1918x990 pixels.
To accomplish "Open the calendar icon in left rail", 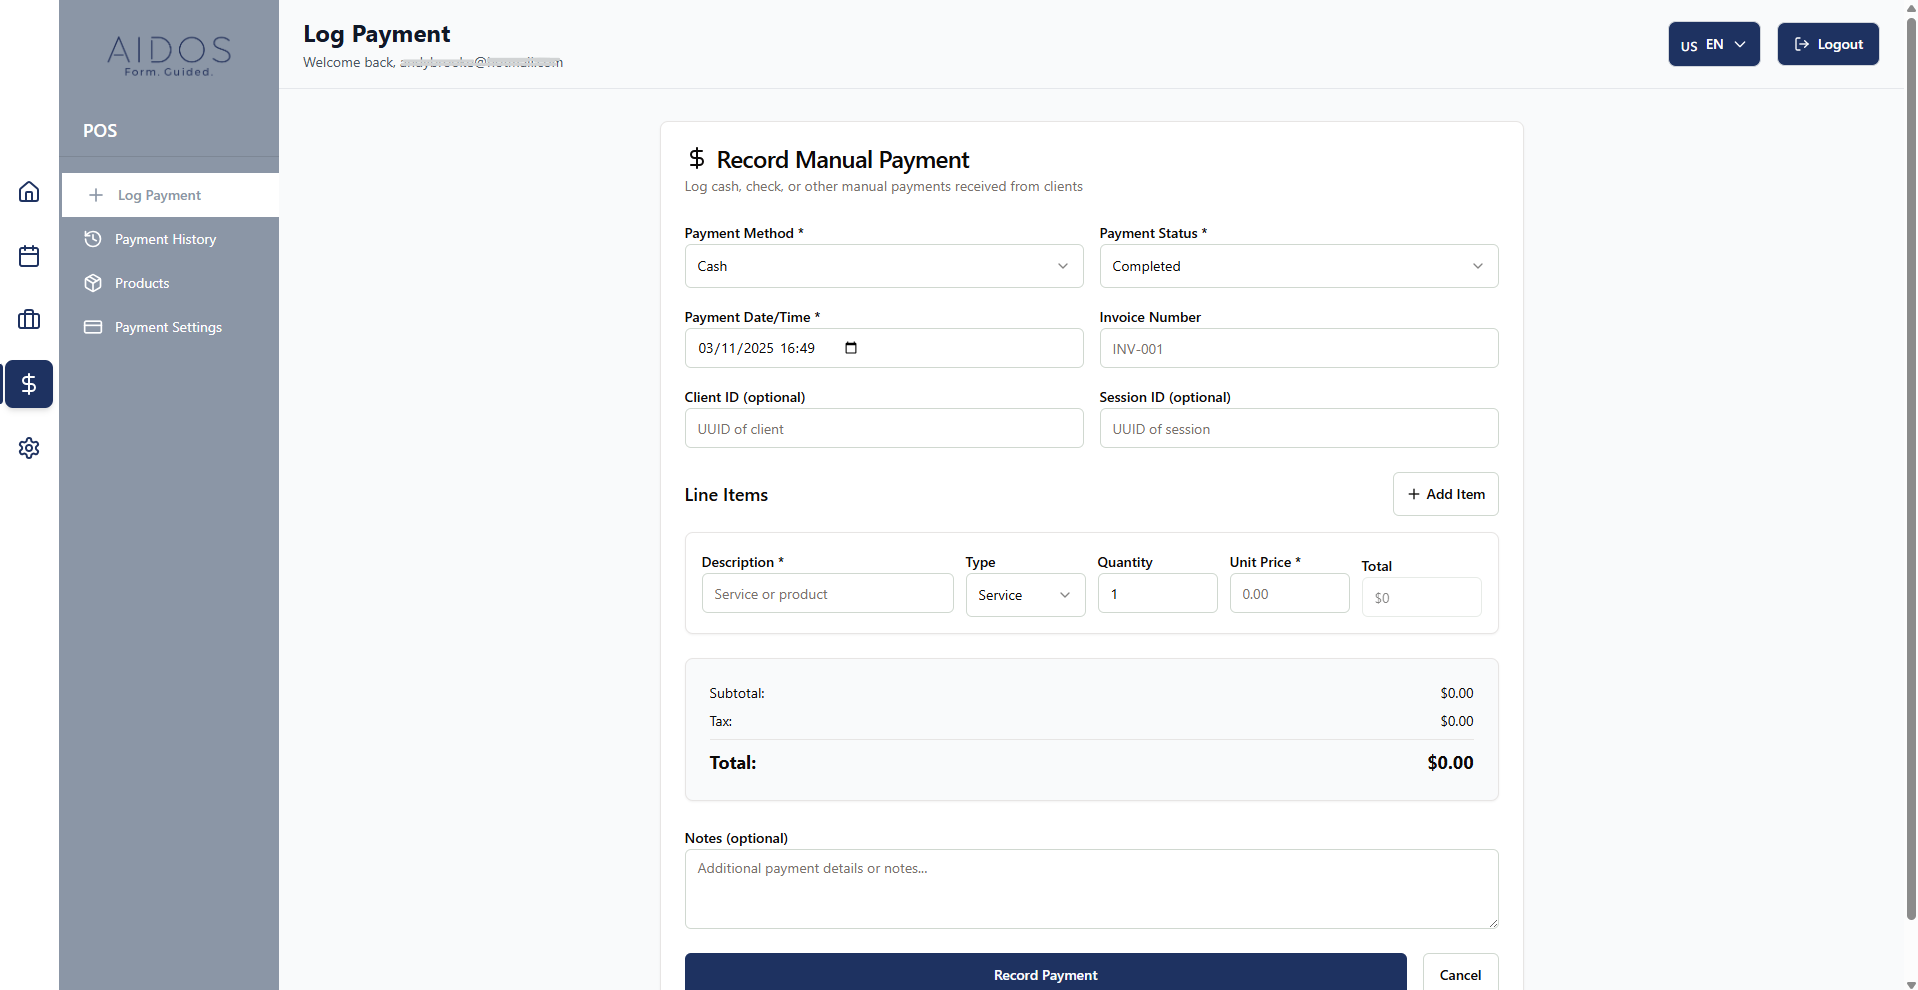I will (29, 256).
